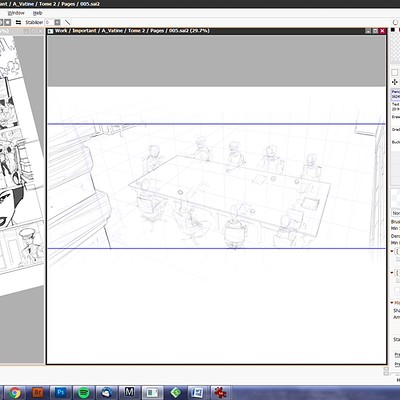This screenshot has width=400, height=400.
Task: Open Spotify from the taskbar
Action: (84, 393)
